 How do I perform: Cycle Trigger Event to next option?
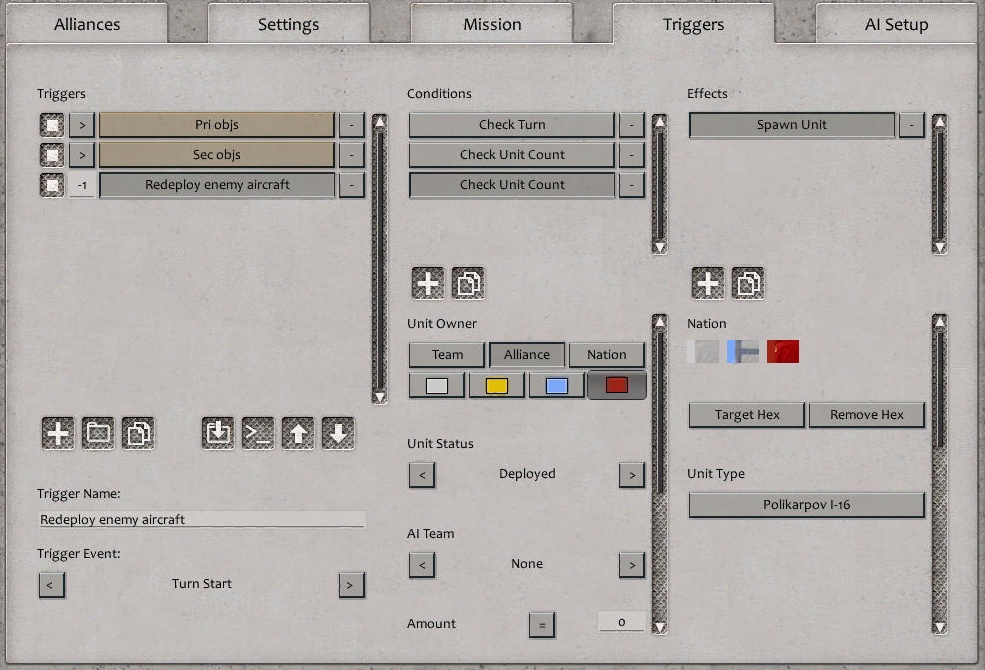pos(351,584)
